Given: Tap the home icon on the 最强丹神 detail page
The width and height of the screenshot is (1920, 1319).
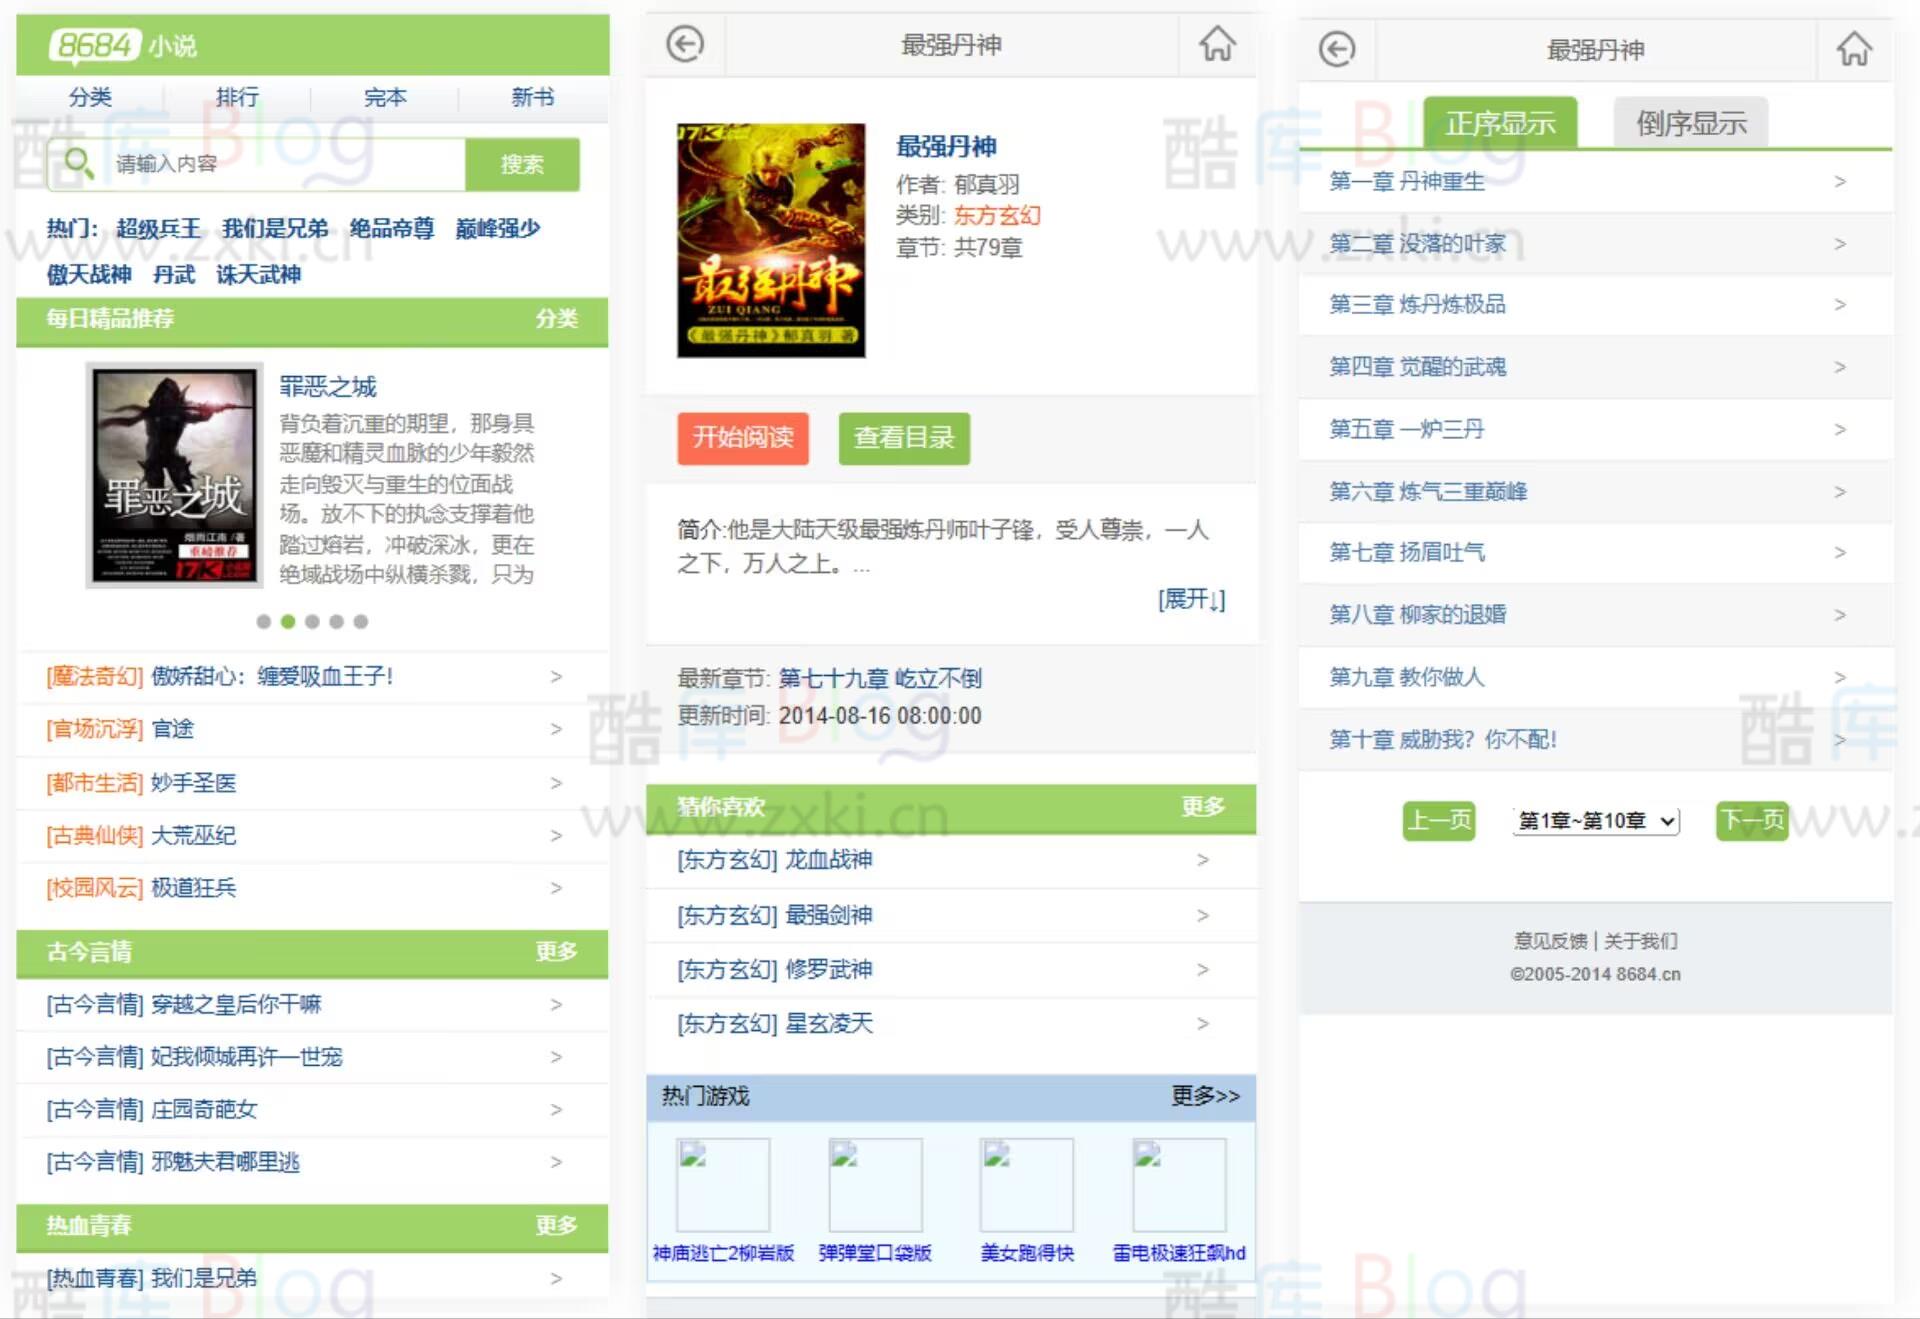Looking at the screenshot, I should coord(1217,45).
